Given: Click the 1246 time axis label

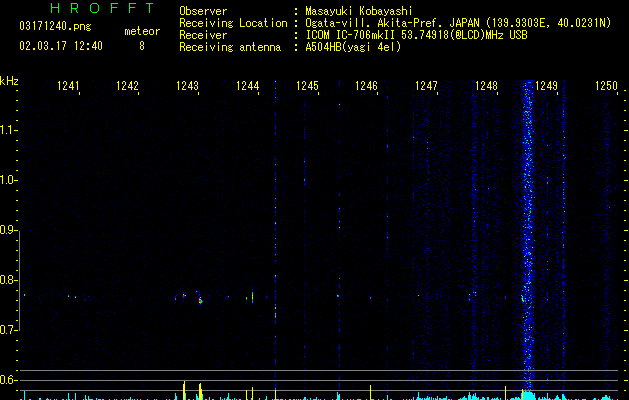Looking at the screenshot, I should [x=367, y=86].
